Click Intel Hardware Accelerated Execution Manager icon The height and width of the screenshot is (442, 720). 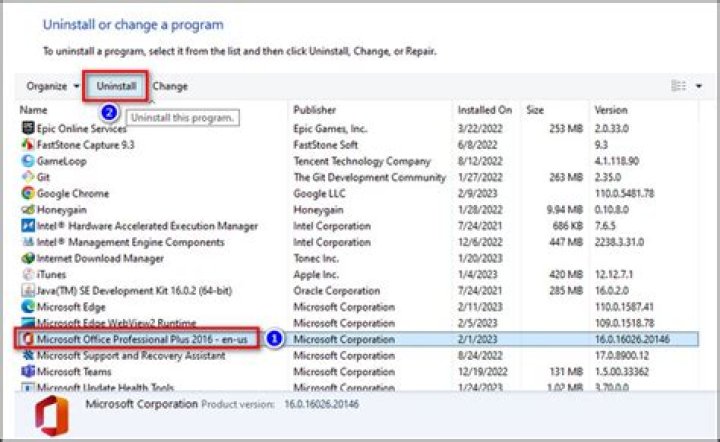pyautogui.click(x=28, y=225)
